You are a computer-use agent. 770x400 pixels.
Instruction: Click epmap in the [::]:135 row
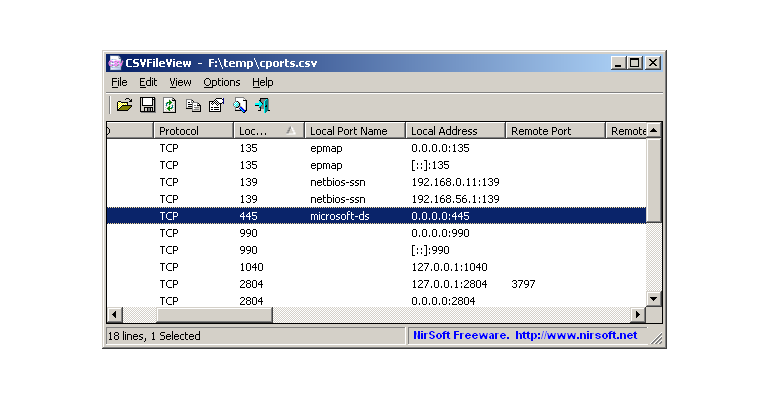[326, 165]
